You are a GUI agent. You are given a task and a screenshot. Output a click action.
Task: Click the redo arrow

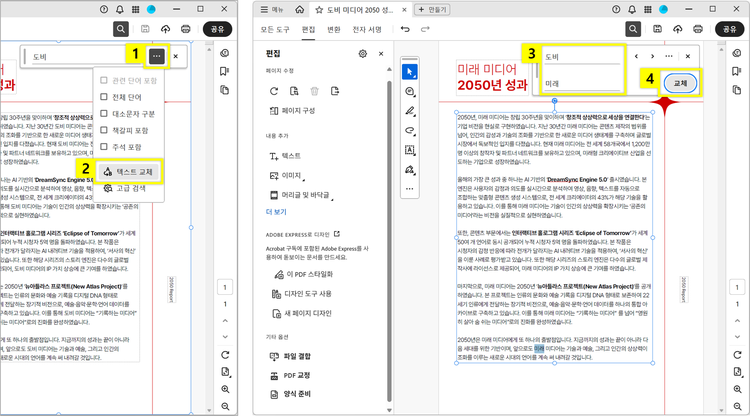pyautogui.click(x=425, y=30)
